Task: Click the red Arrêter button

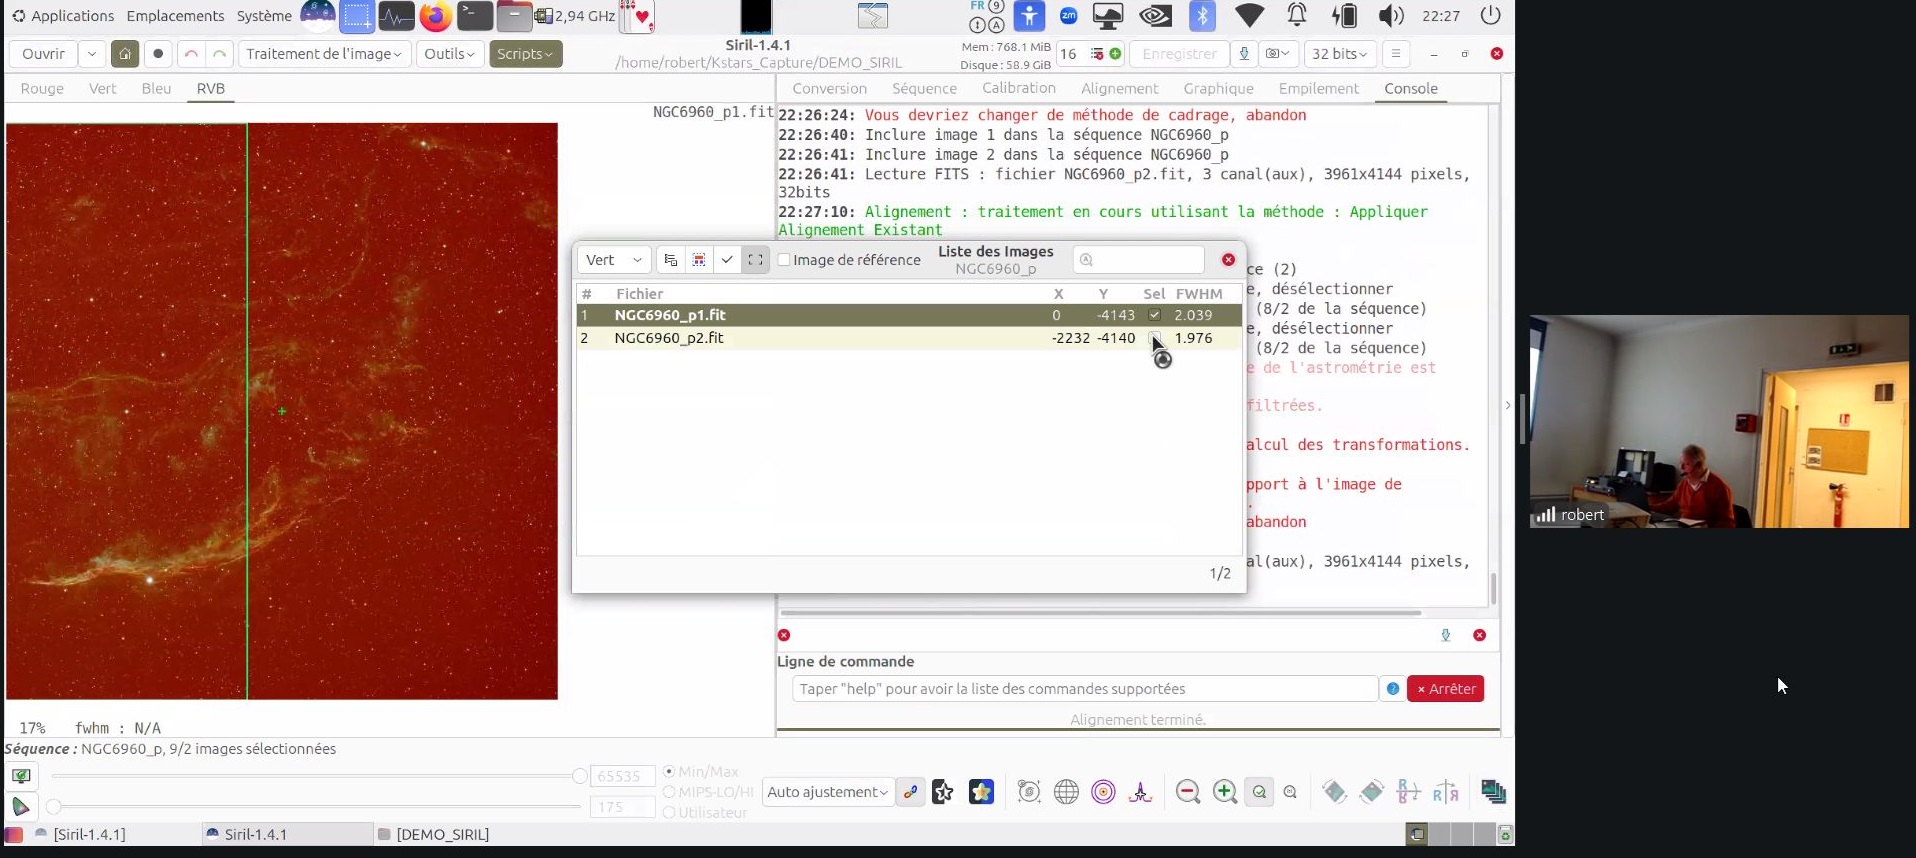Action: [1445, 689]
